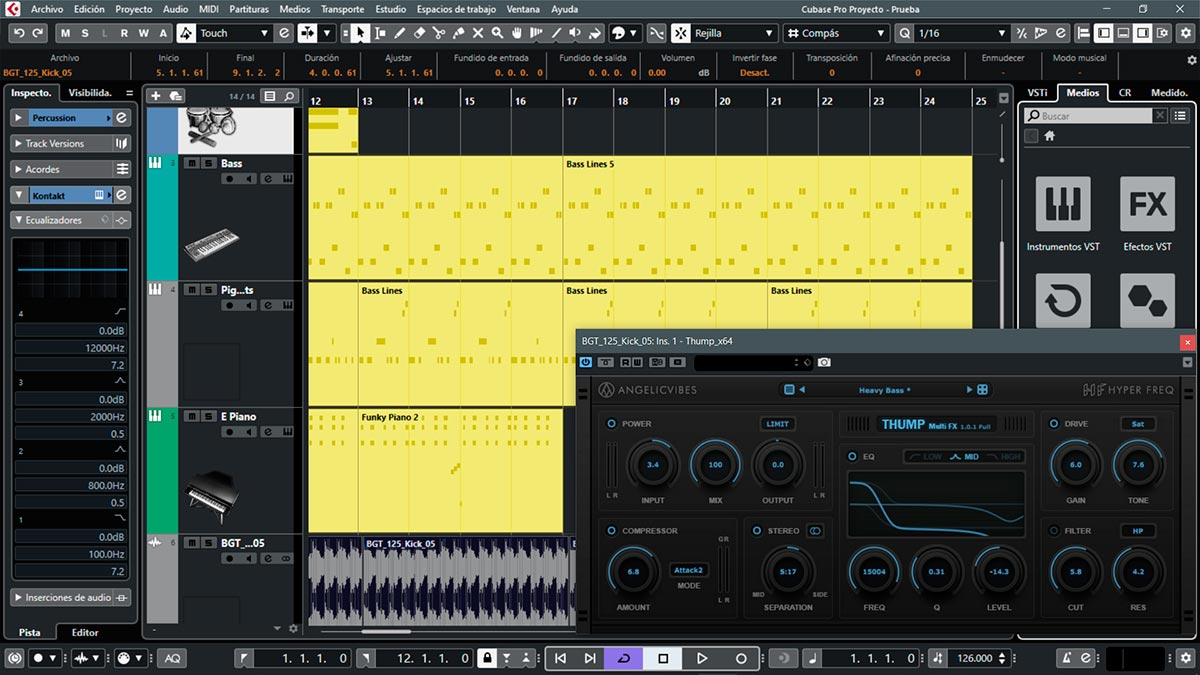Image resolution: width=1200 pixels, height=675 pixels.
Task: Click the Redo arrow icon
Action: pos(38,33)
